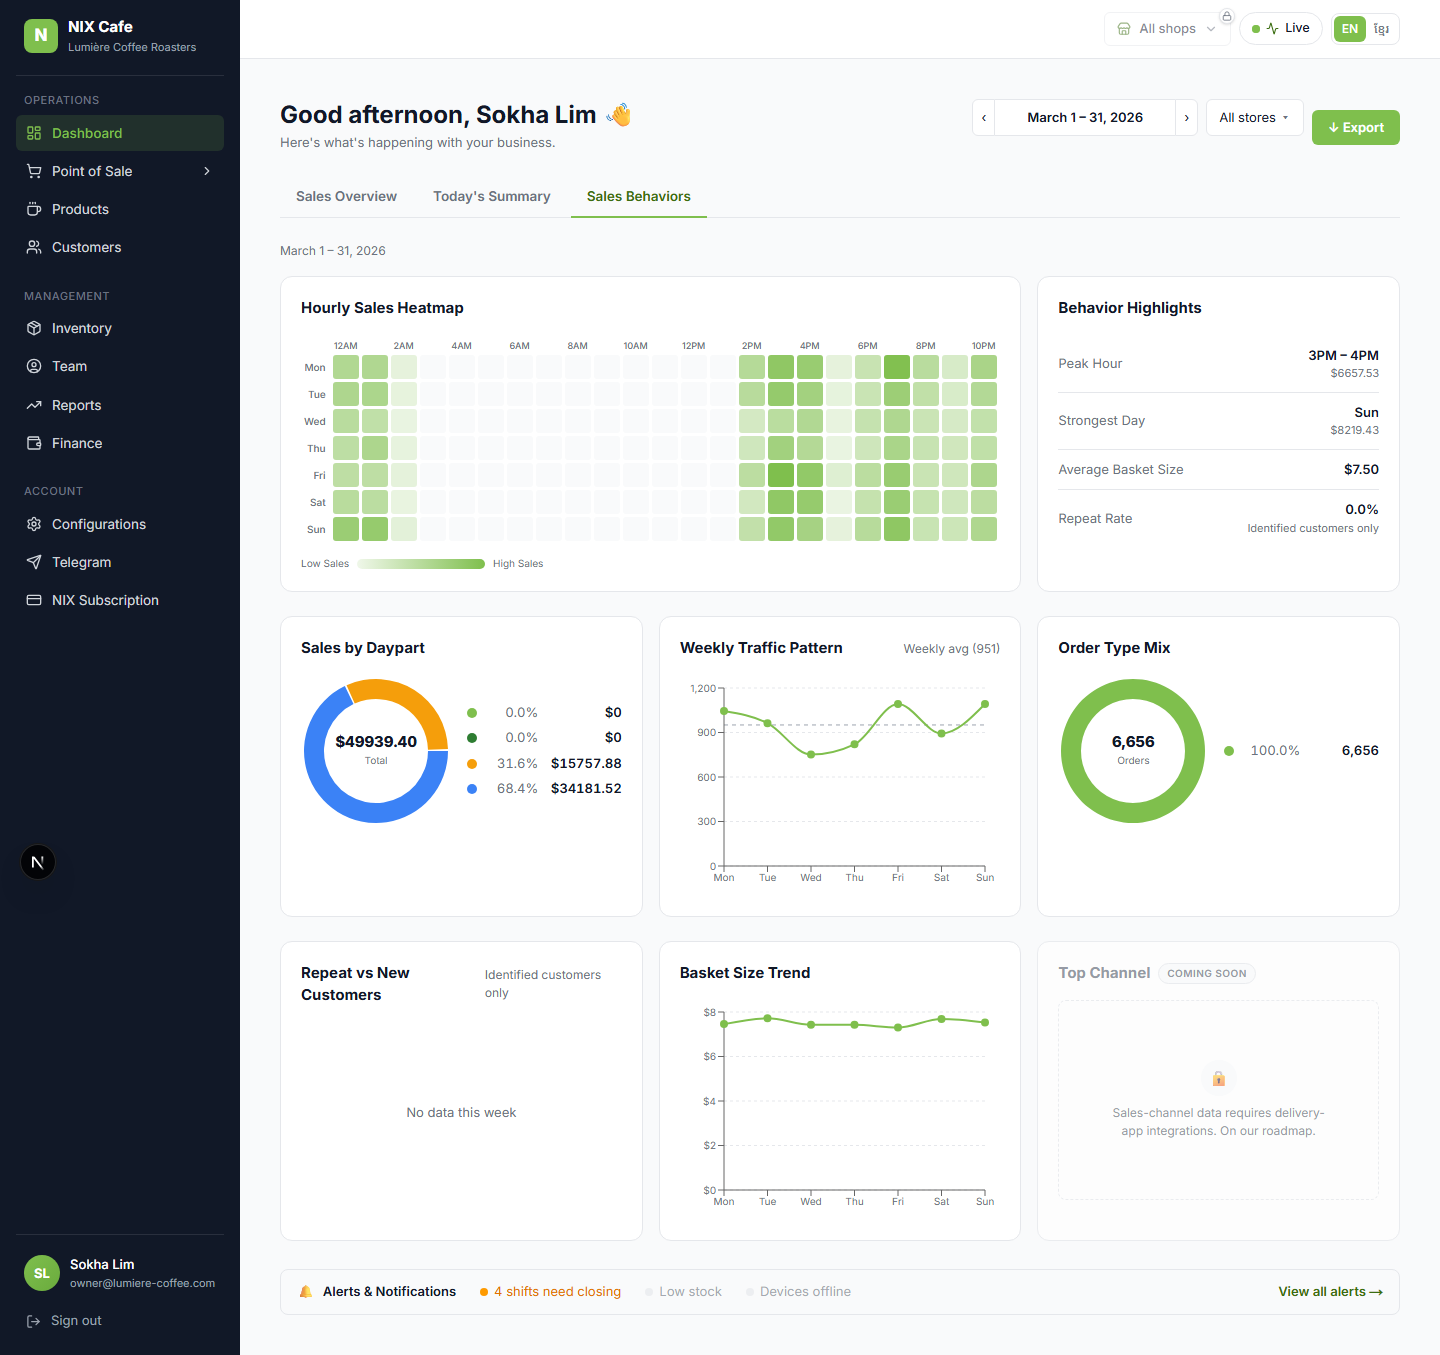The height and width of the screenshot is (1355, 1440).
Task: Open the Telegram settings item
Action: [120, 562]
